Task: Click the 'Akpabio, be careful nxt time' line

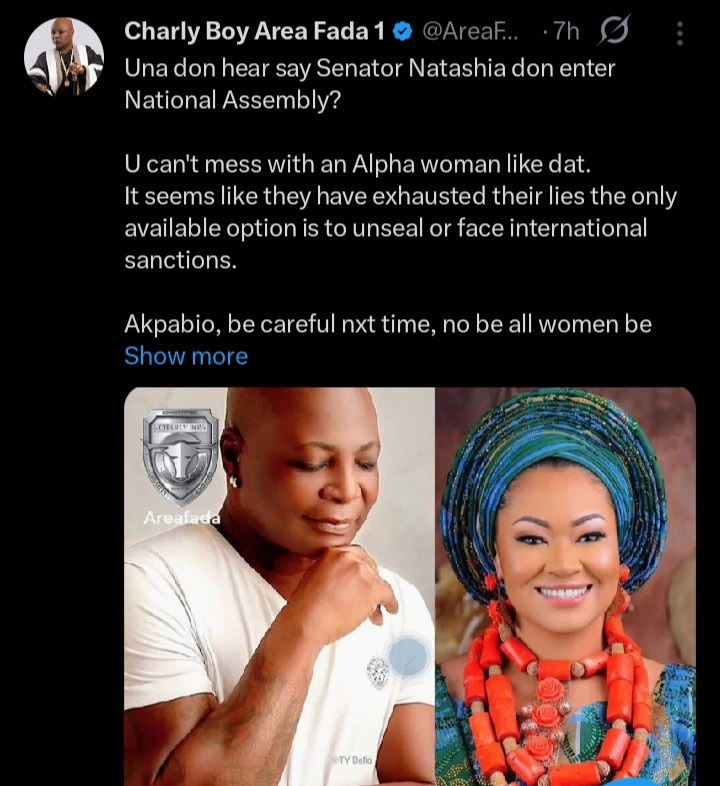Action: 388,324
